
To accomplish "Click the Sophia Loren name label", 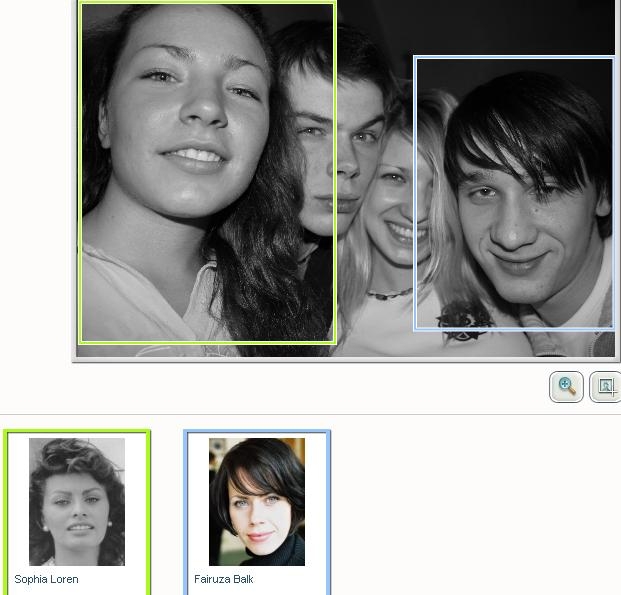I will tap(46, 579).
